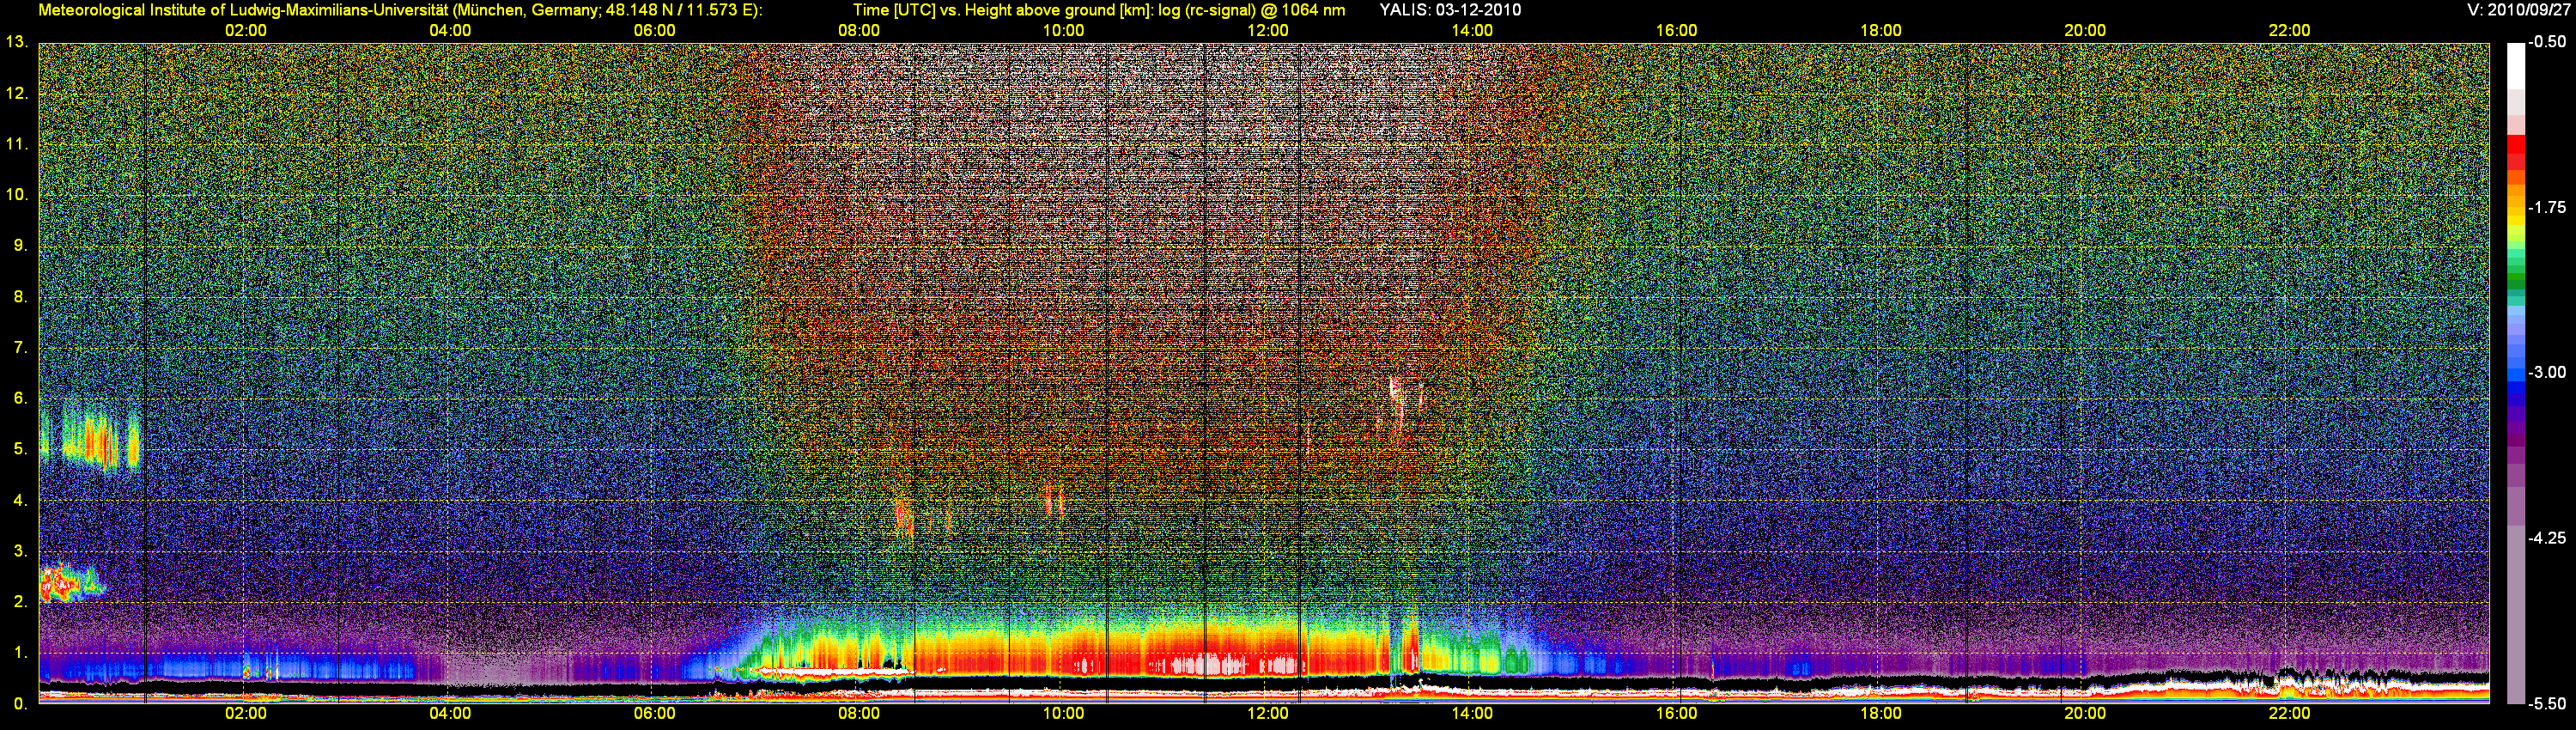Select the -1.75 color scale value
Viewport: 2576px width, 730px height.
pyautogui.click(x=2546, y=208)
